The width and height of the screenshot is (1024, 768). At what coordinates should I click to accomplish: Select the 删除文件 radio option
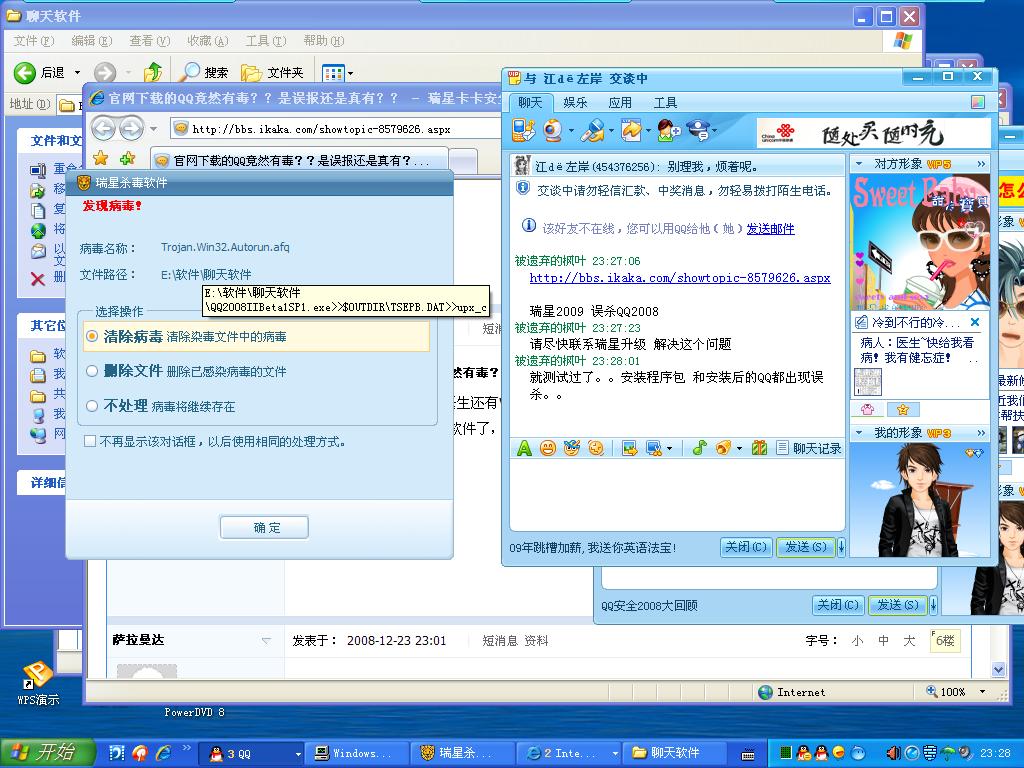coord(92,371)
